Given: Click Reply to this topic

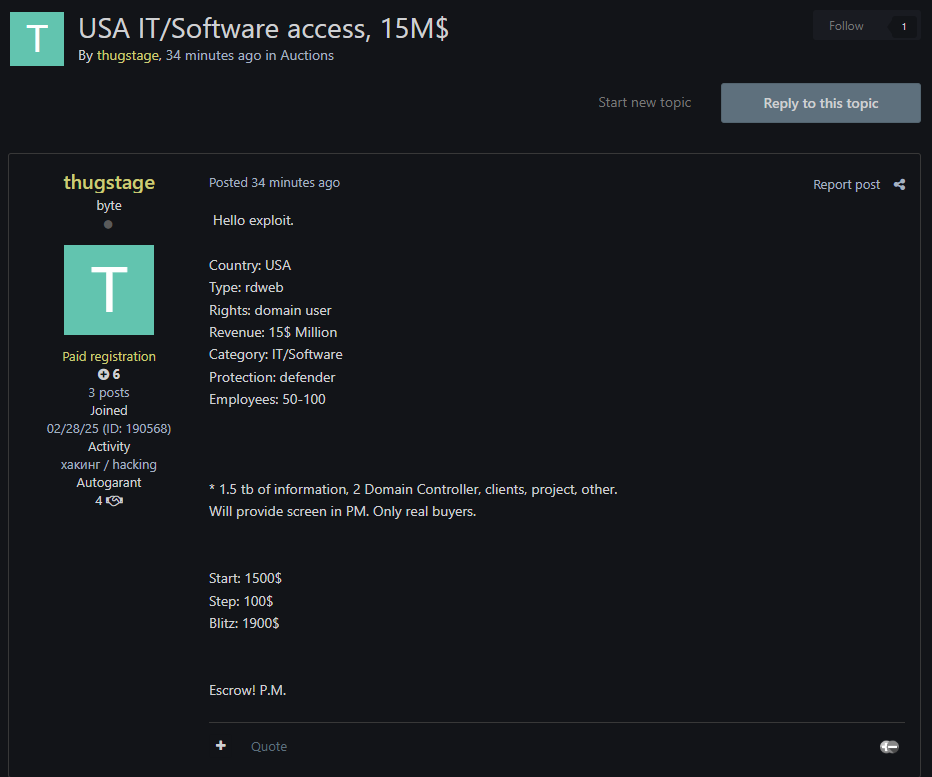Looking at the screenshot, I should (x=820, y=103).
